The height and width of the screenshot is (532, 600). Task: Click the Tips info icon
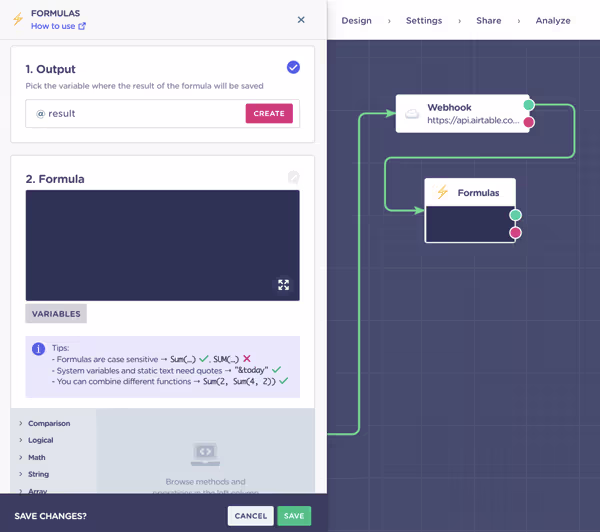point(38,349)
